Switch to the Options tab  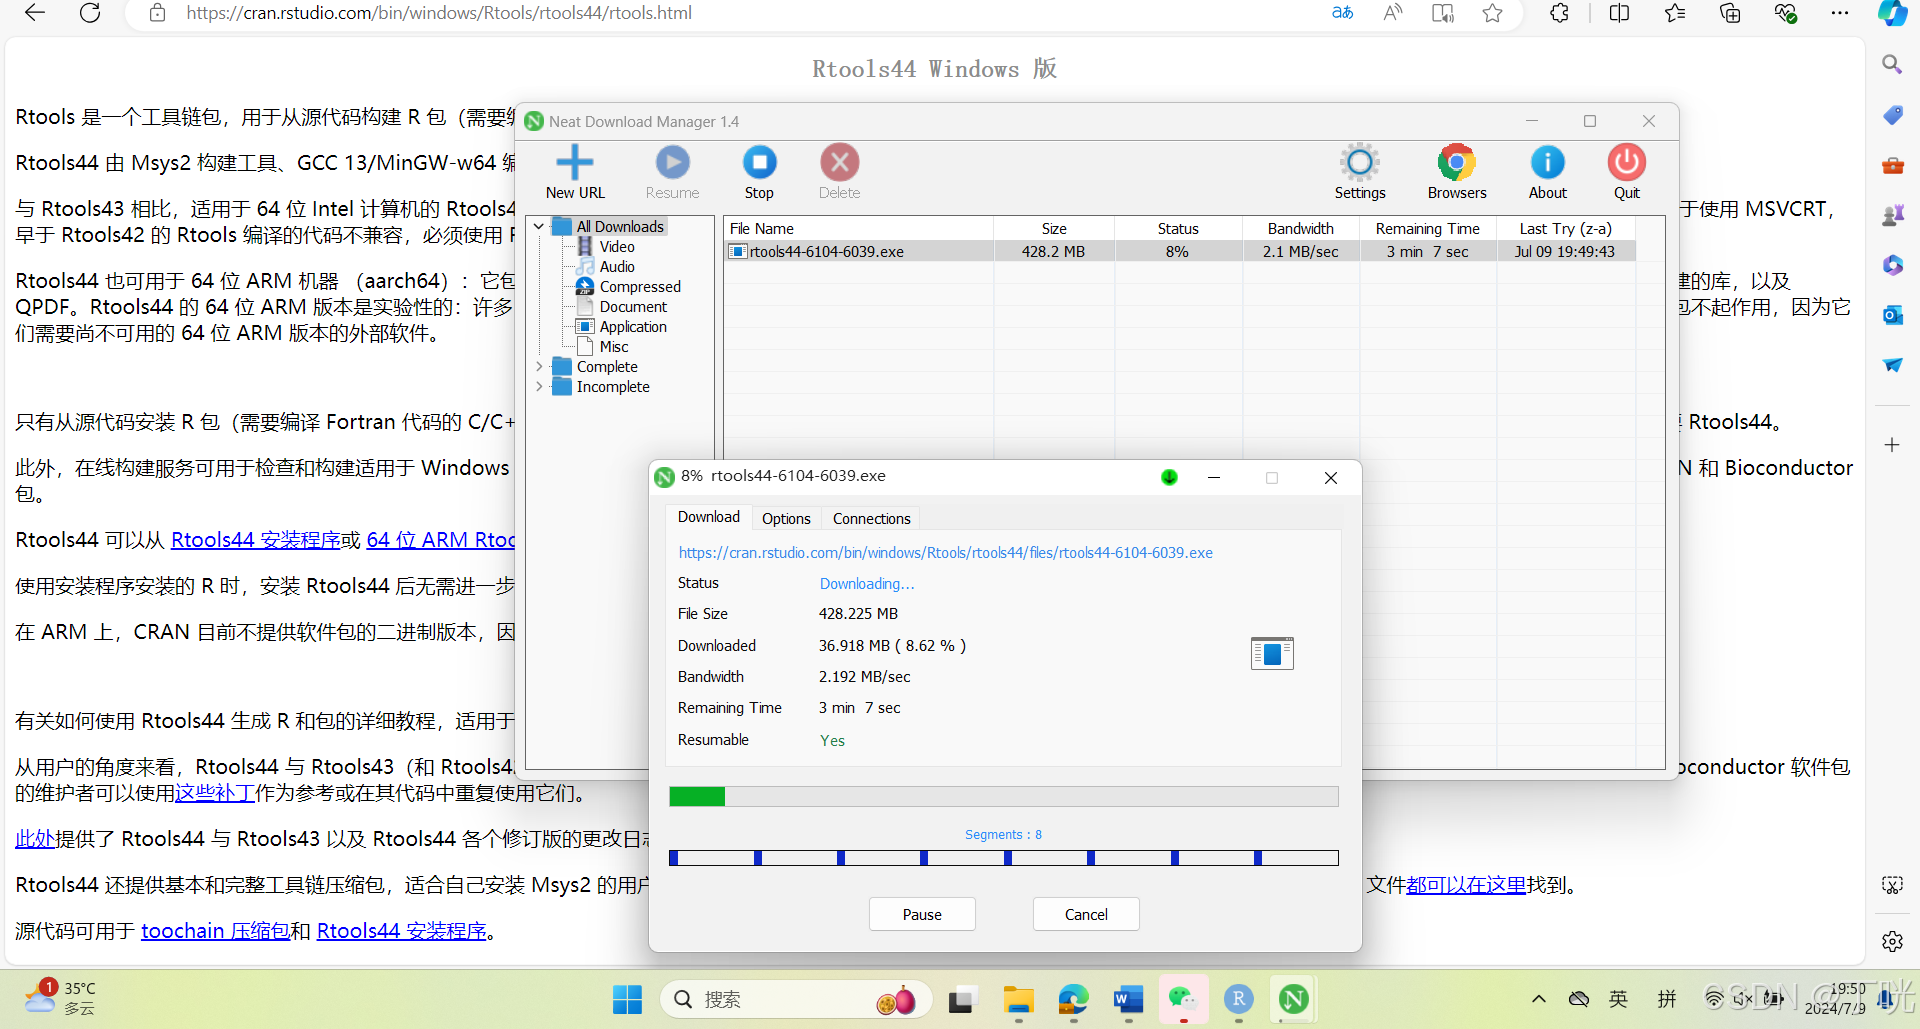pyautogui.click(x=786, y=519)
